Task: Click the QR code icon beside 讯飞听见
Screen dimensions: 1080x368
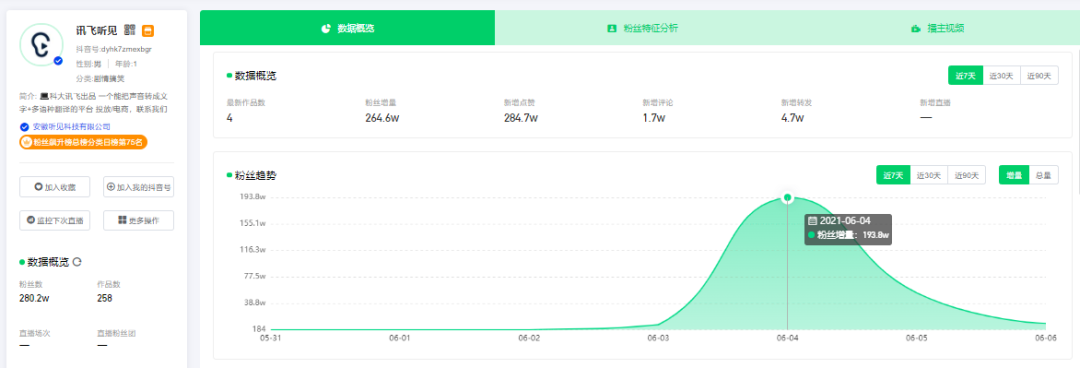Action: tap(129, 30)
